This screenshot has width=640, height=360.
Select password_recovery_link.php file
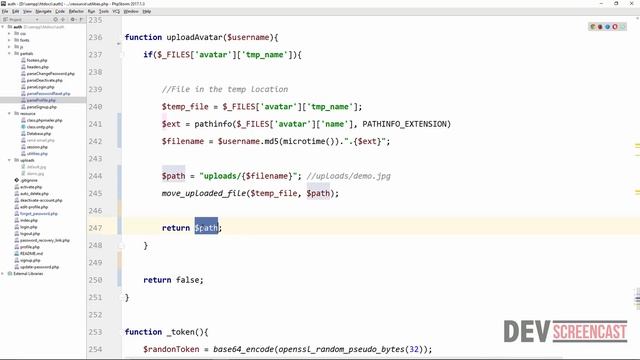(x=42, y=240)
